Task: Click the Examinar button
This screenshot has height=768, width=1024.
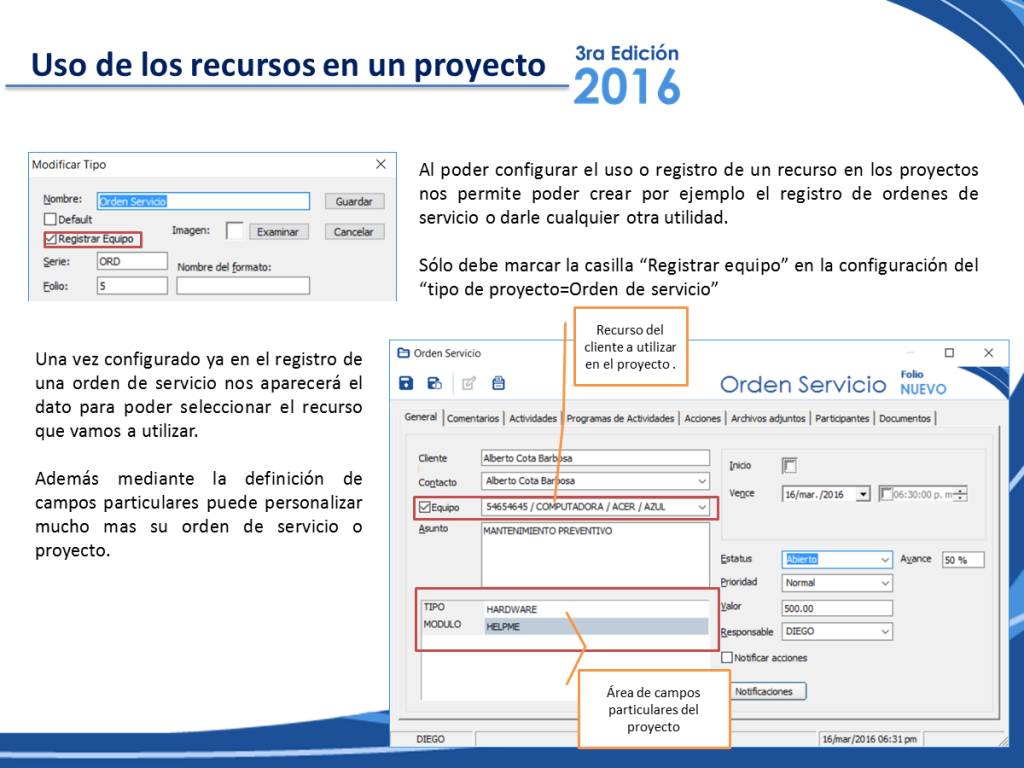Action: [x=278, y=232]
